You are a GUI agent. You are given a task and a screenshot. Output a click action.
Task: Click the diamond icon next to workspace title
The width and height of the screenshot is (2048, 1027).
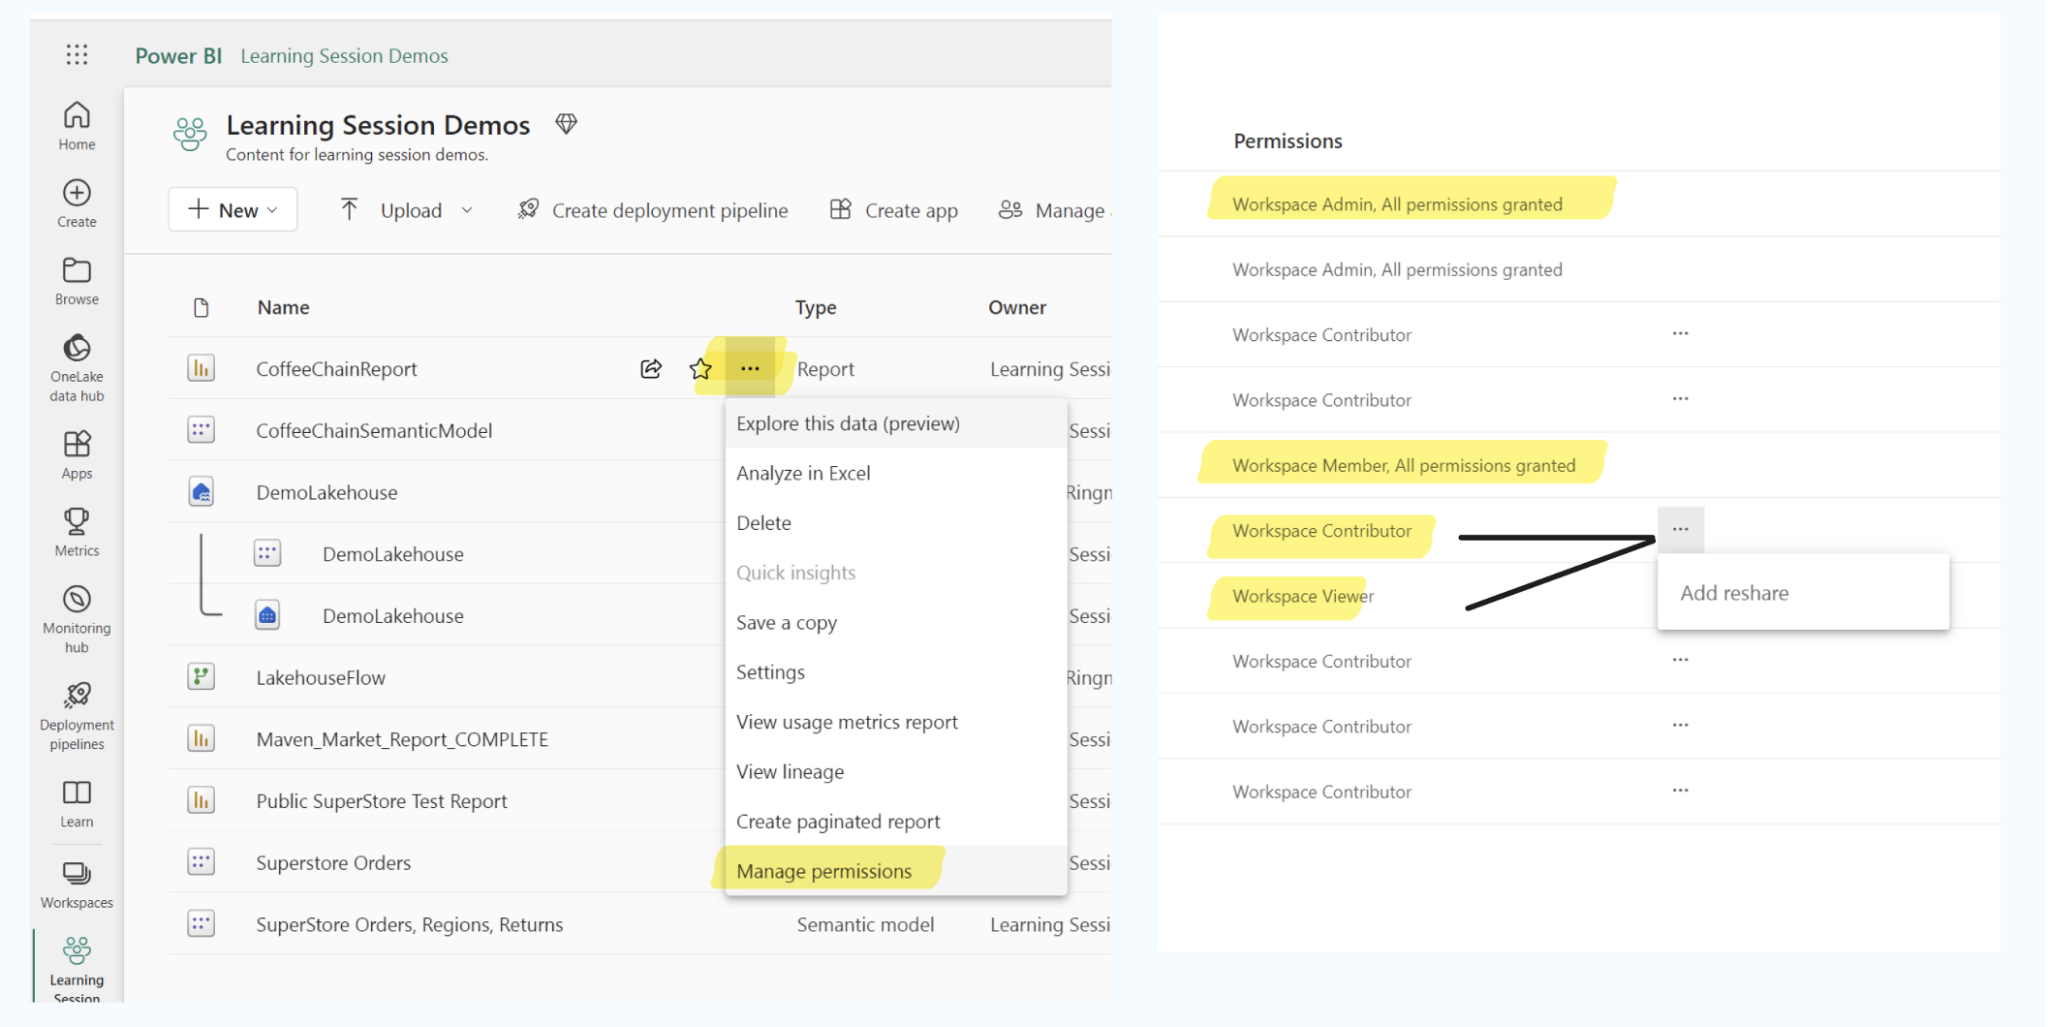click(566, 123)
